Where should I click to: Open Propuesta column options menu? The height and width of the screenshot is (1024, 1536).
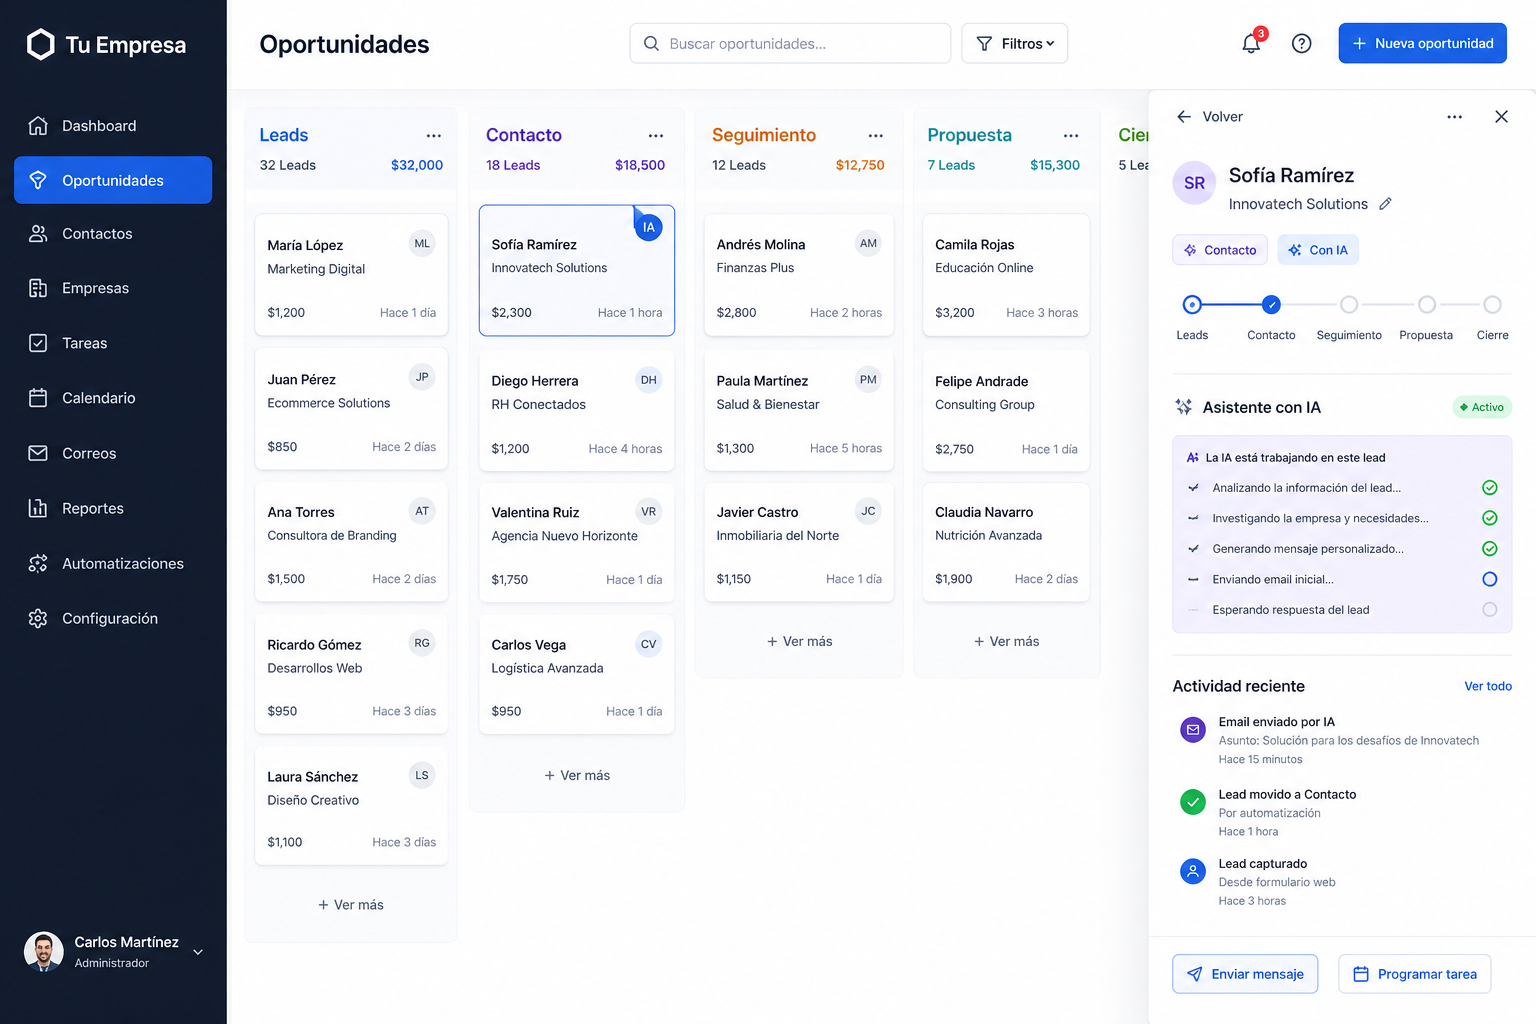1071,135
